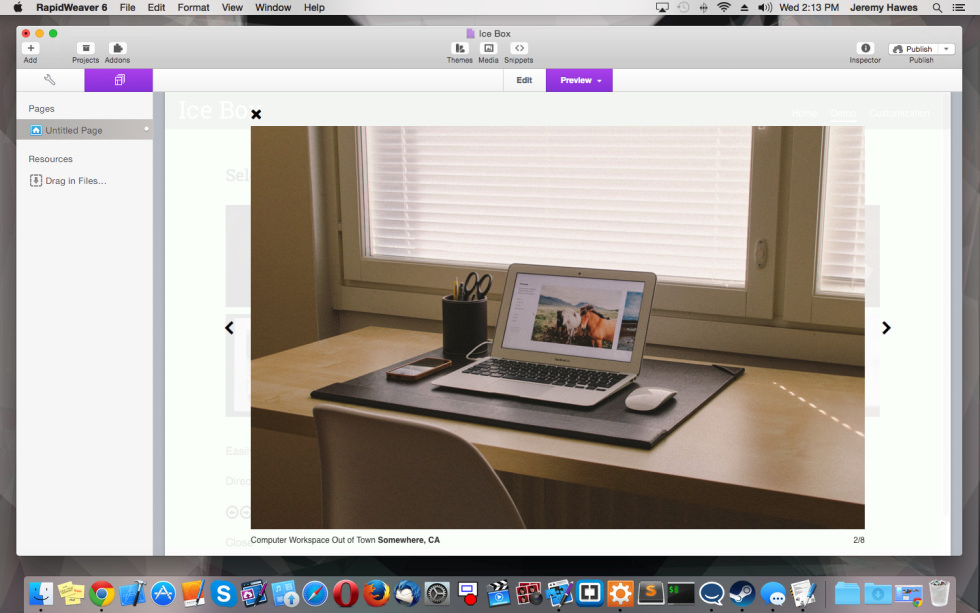Viewport: 980px width, 613px height.
Task: Open System Preferences from the dock
Action: click(438, 593)
